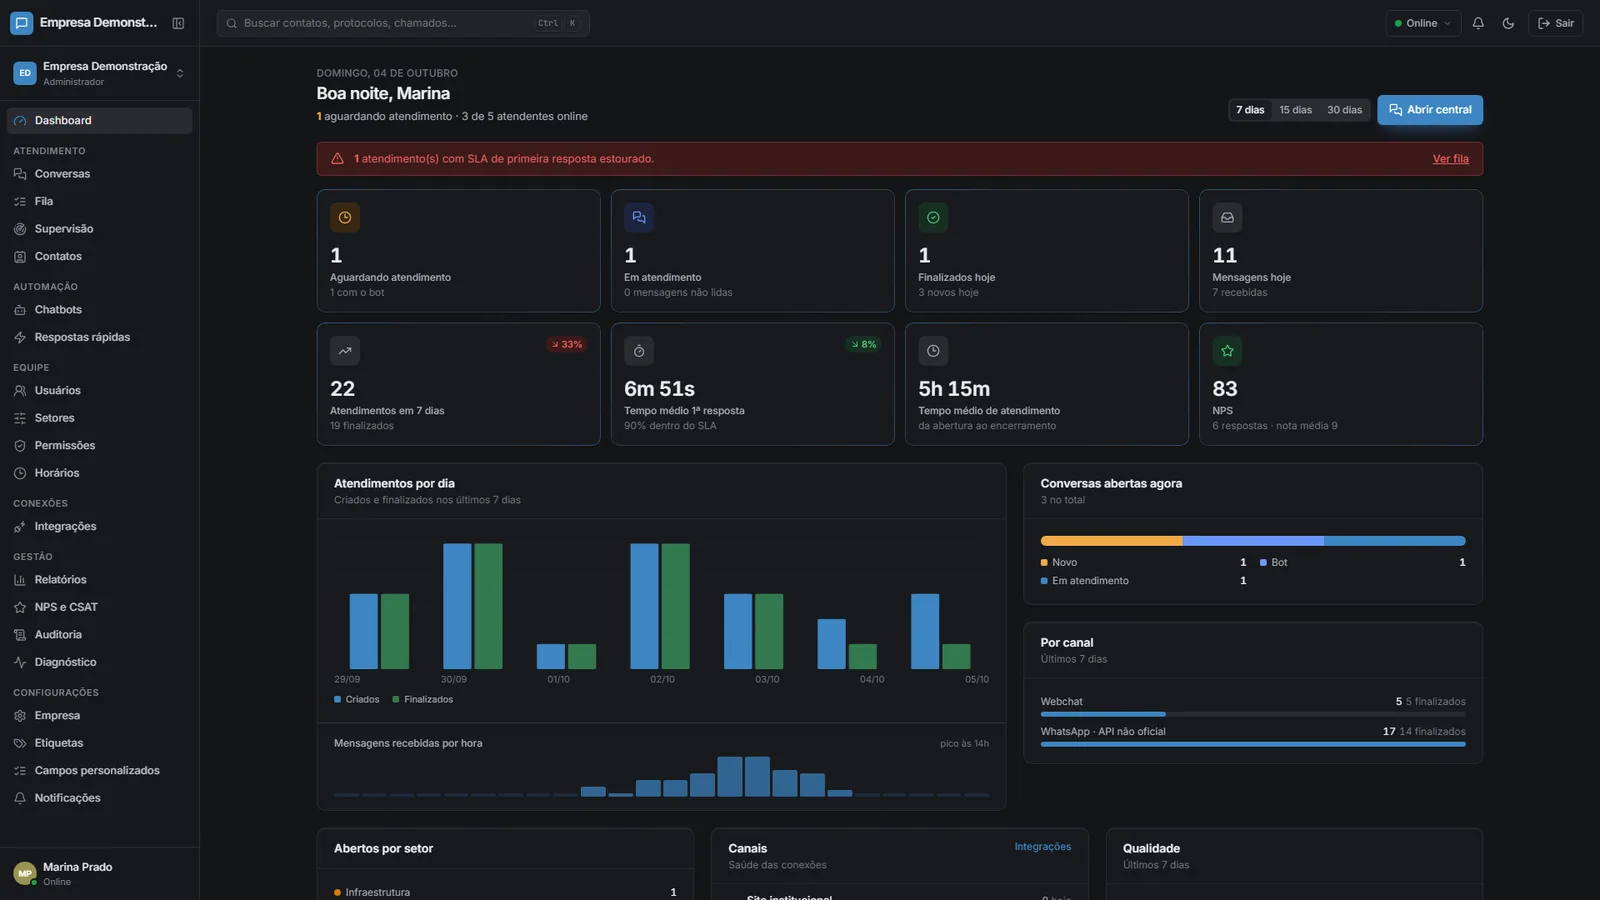Open Relatórios in Gestão section
The image size is (1600, 900).
(x=99, y=580)
